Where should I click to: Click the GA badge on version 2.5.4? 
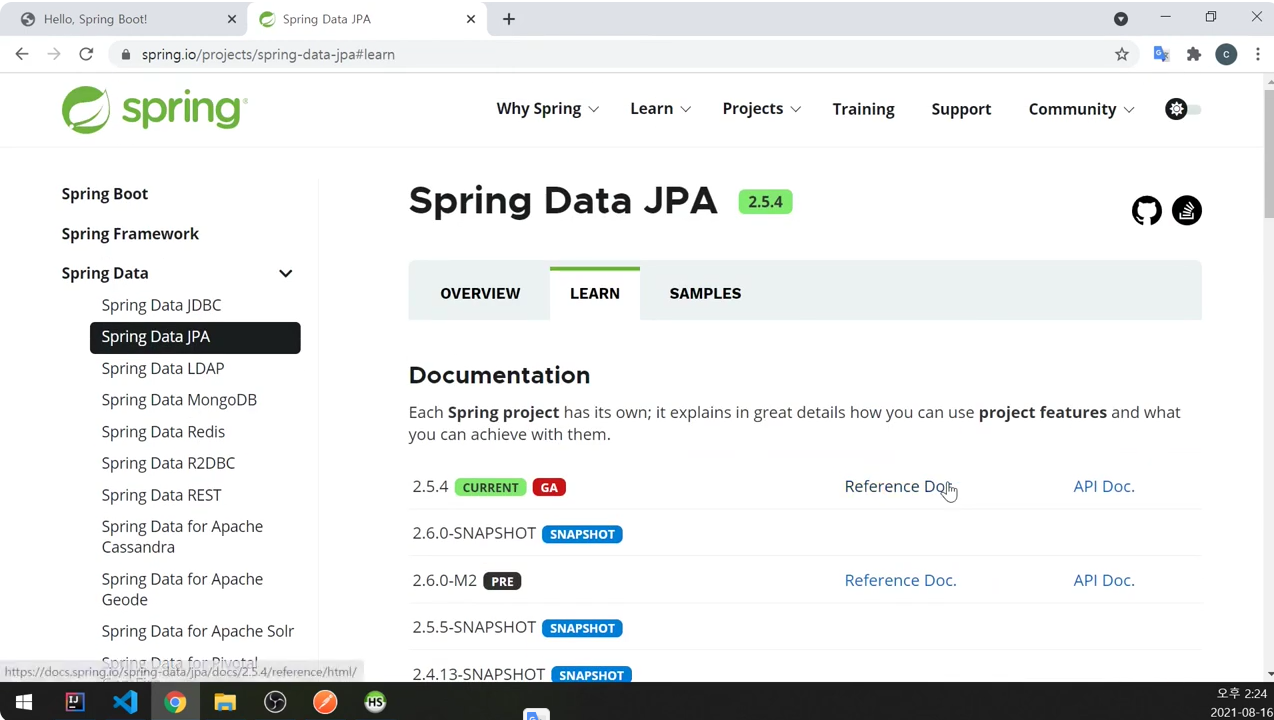point(549,487)
